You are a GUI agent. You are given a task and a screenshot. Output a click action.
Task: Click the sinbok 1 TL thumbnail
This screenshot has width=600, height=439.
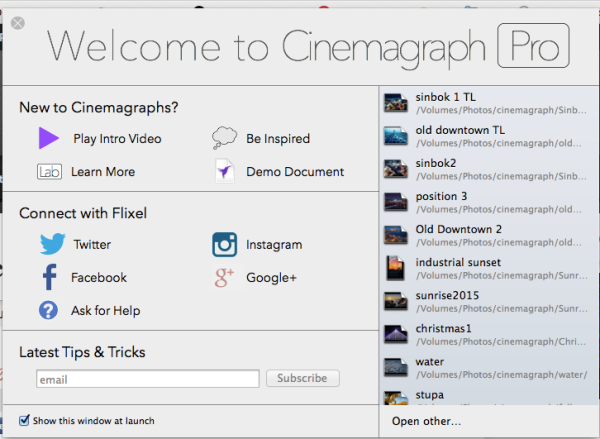396,103
